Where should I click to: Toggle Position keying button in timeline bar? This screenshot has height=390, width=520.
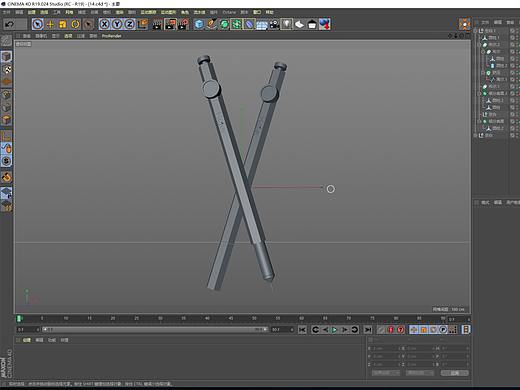click(x=414, y=330)
